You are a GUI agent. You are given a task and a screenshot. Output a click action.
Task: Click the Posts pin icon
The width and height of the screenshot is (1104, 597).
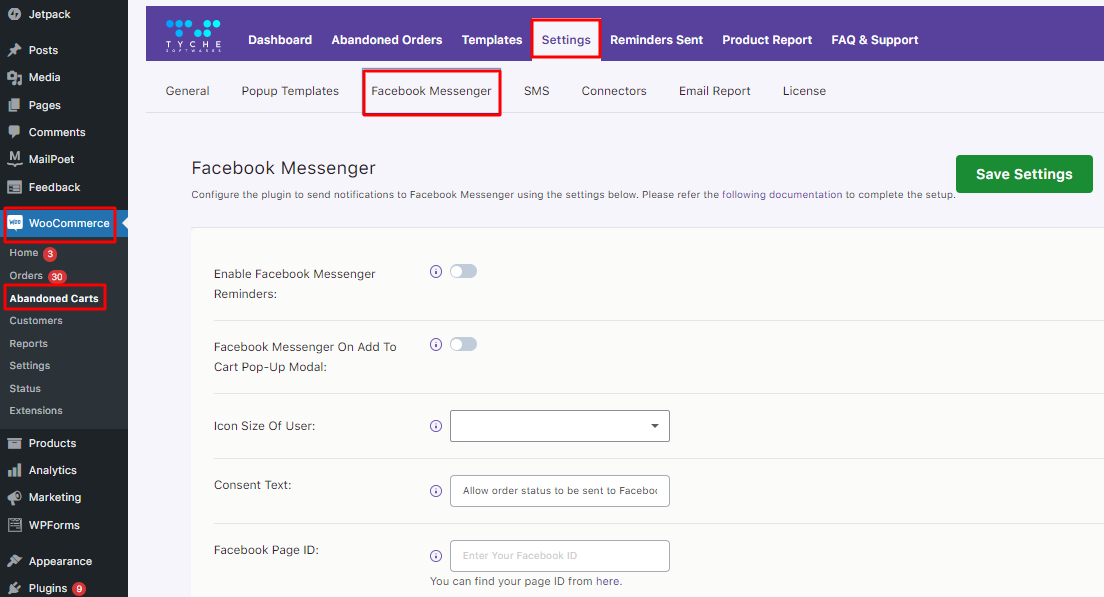[14, 50]
